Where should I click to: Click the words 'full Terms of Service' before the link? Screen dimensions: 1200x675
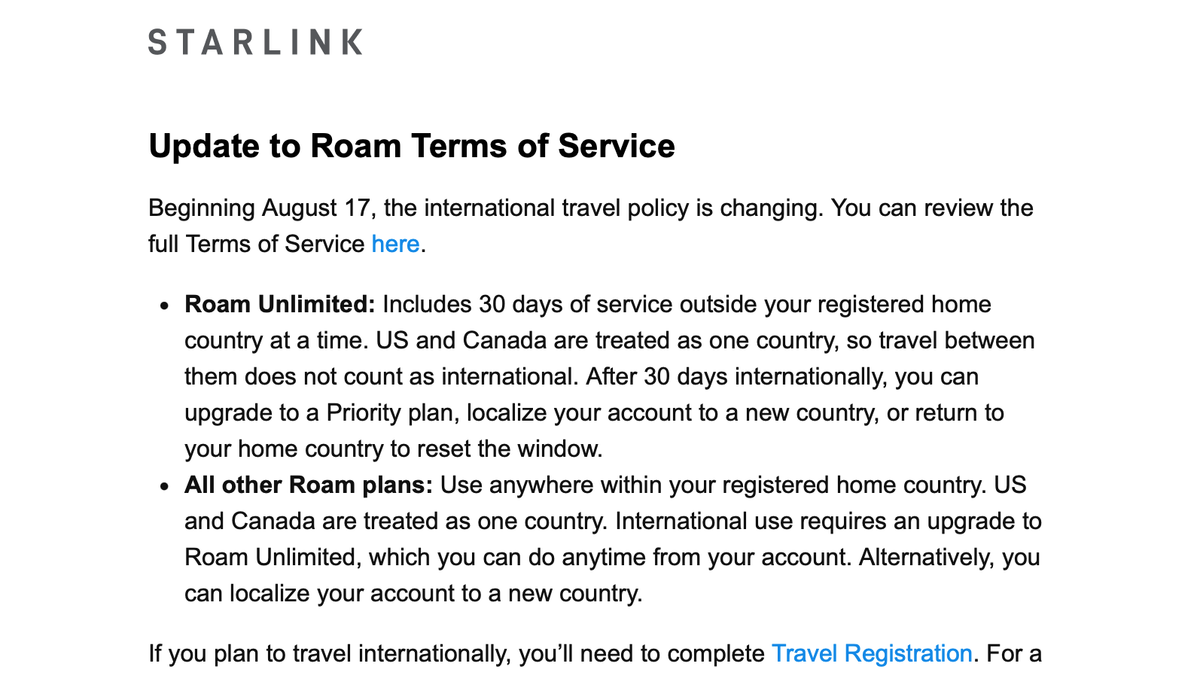(x=256, y=244)
